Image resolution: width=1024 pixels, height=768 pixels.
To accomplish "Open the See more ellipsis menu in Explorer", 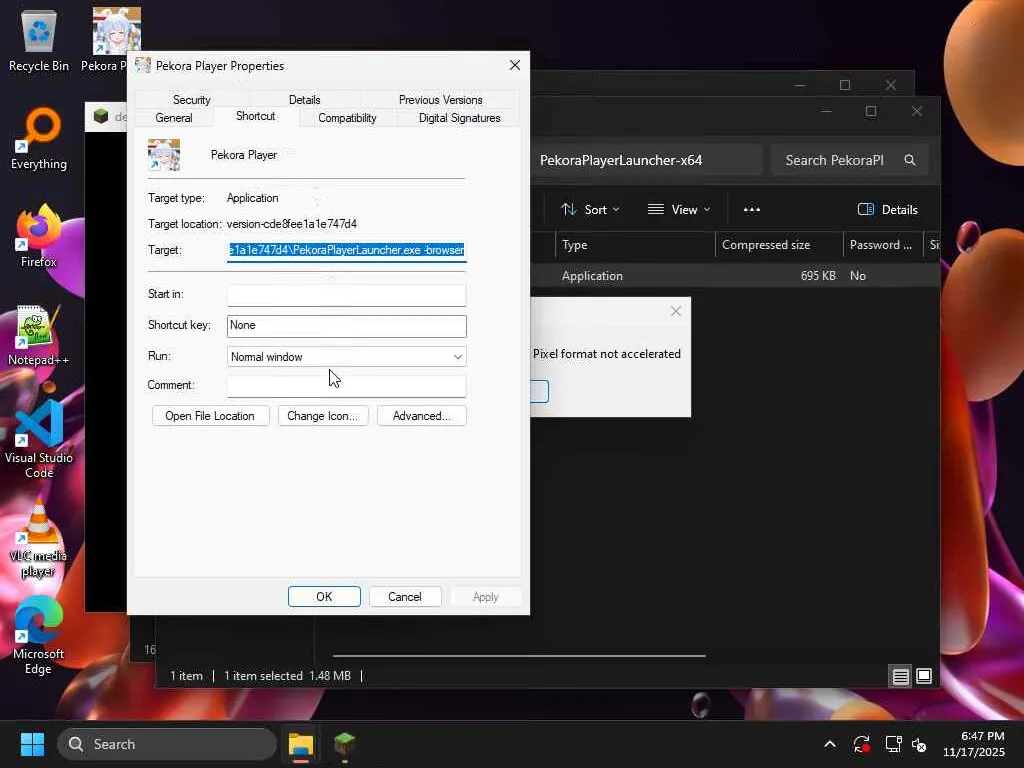I will click(x=752, y=210).
